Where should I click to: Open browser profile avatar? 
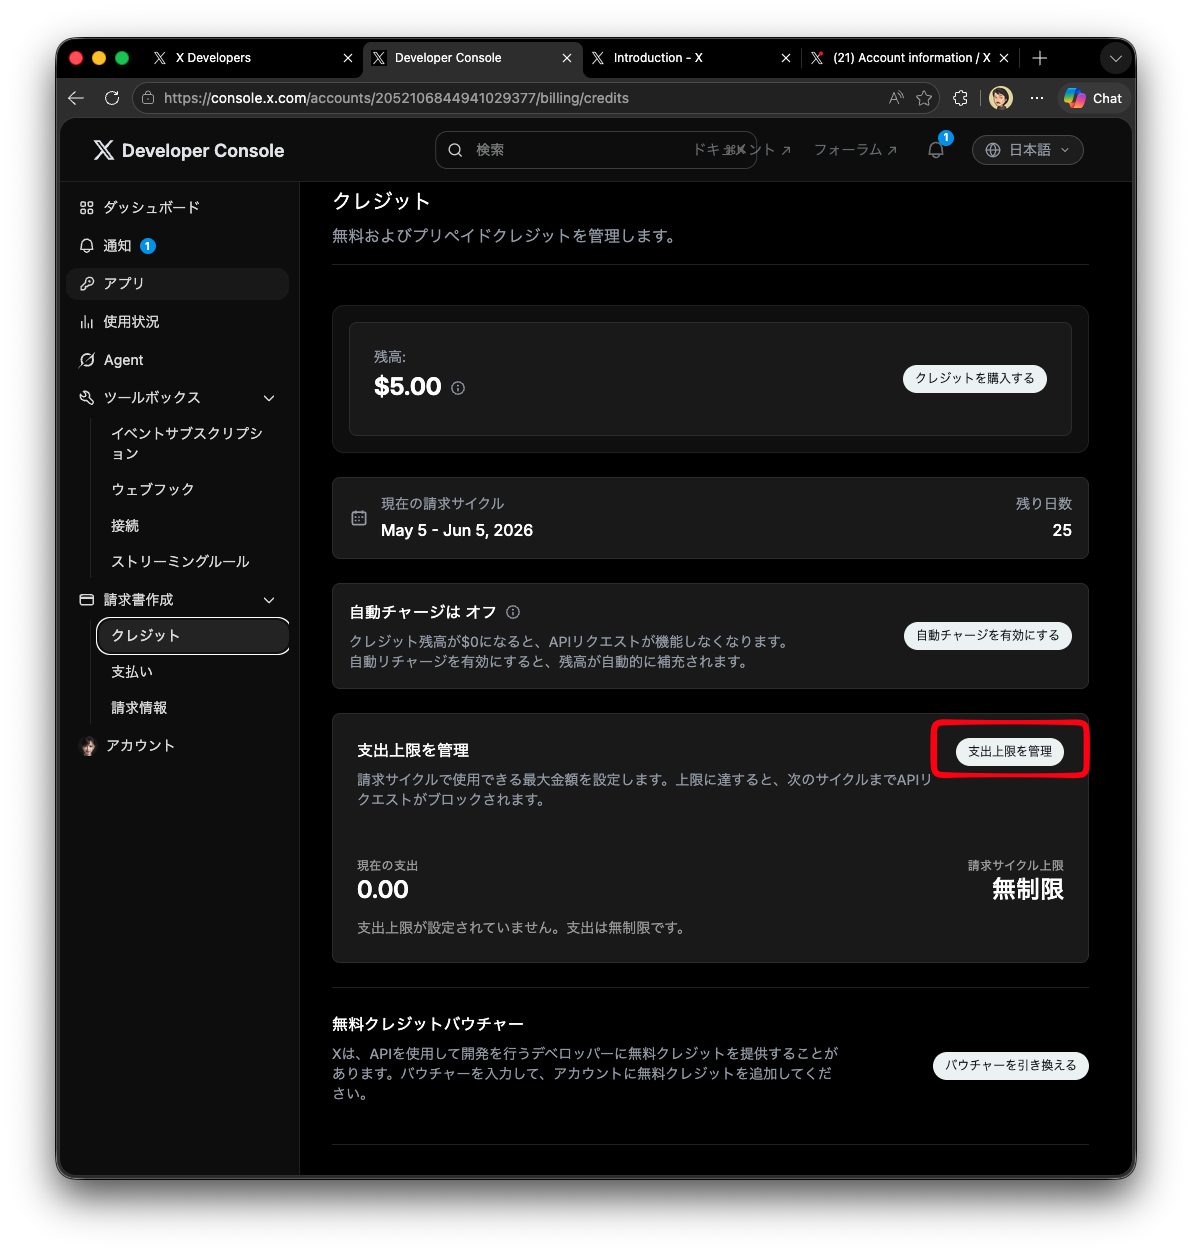[1001, 98]
